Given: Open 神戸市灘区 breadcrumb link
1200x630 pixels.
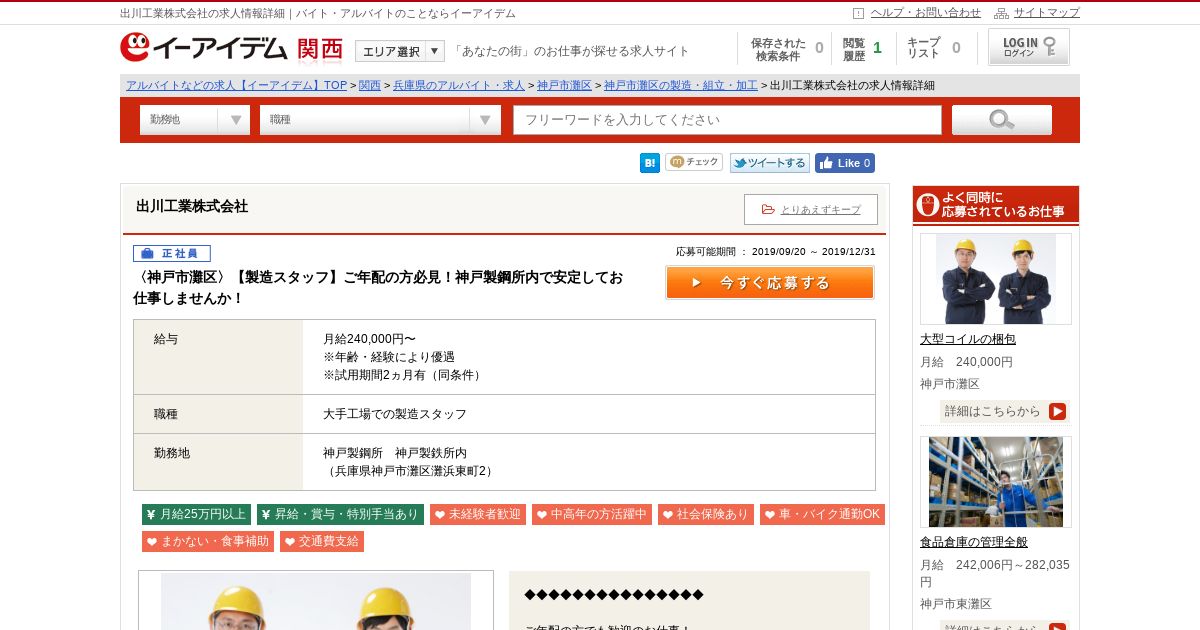Looking at the screenshot, I should [564, 85].
